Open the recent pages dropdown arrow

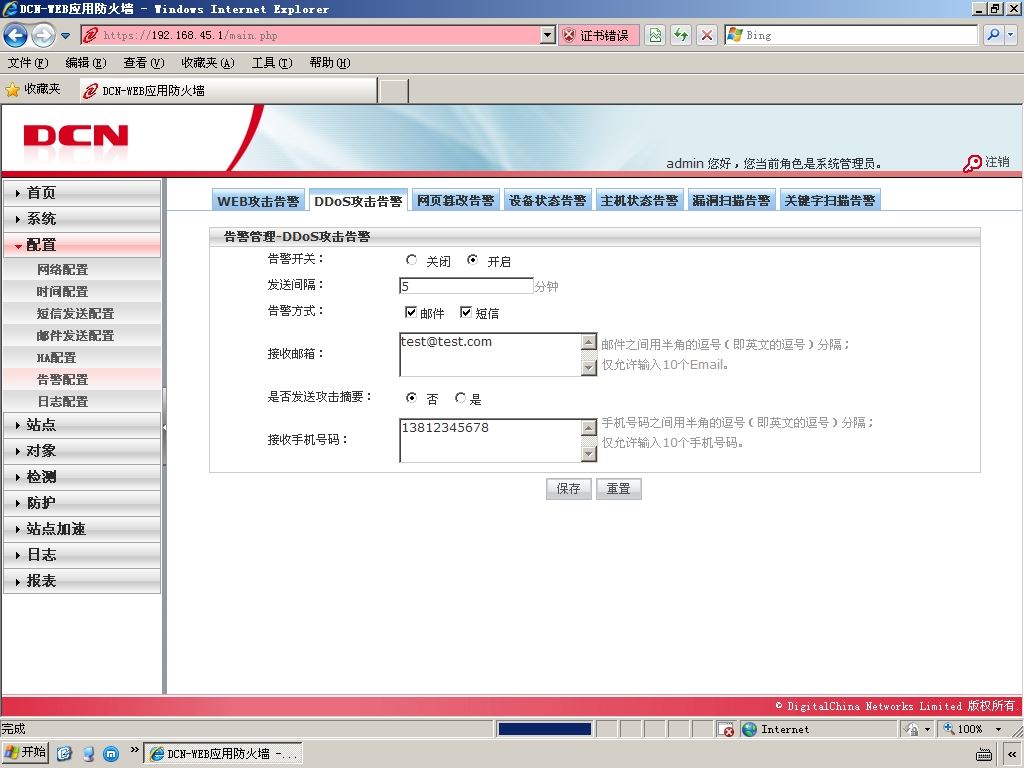point(65,36)
